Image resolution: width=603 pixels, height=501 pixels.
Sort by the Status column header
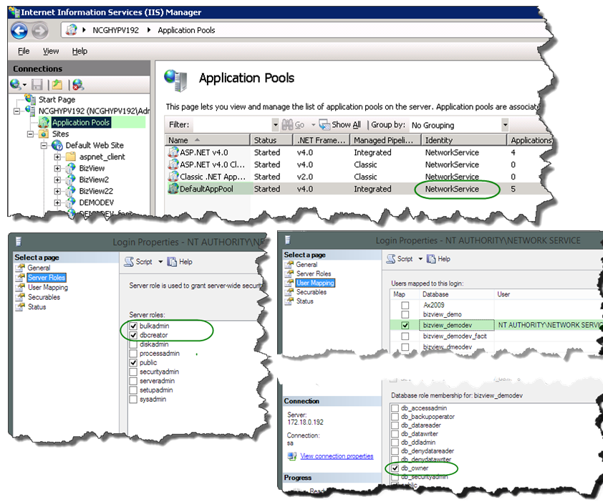click(271, 140)
